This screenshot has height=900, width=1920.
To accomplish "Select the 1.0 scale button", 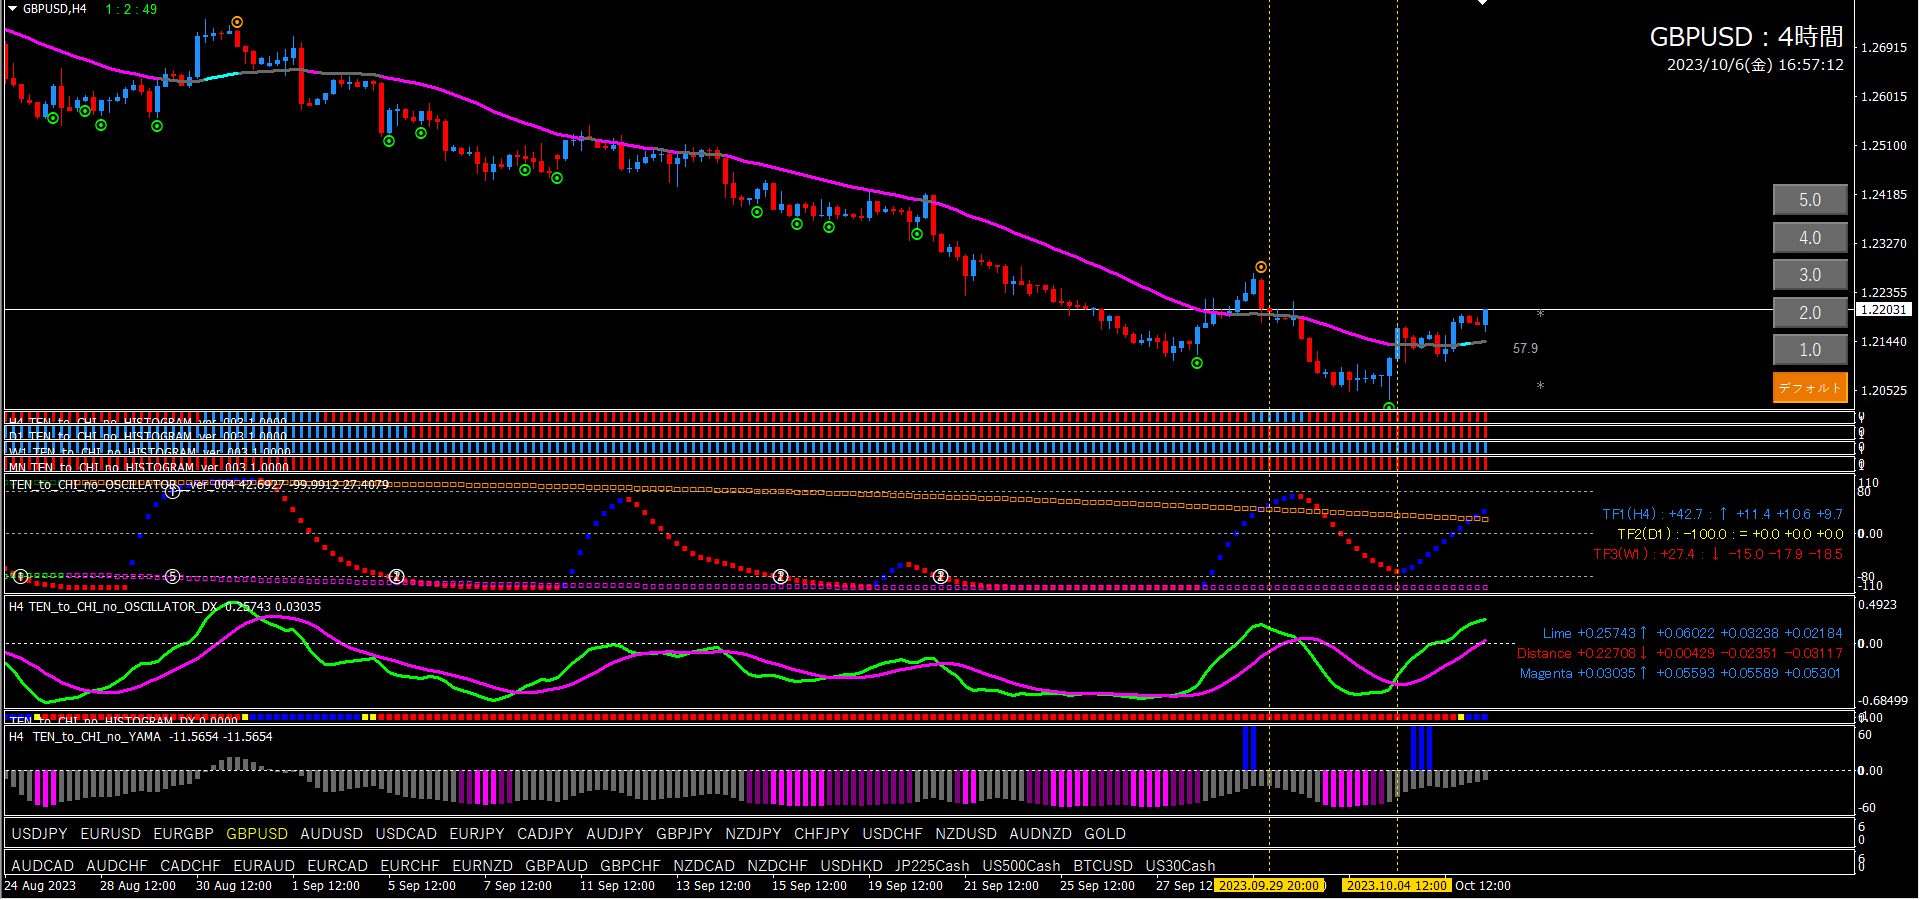I will pos(1810,350).
